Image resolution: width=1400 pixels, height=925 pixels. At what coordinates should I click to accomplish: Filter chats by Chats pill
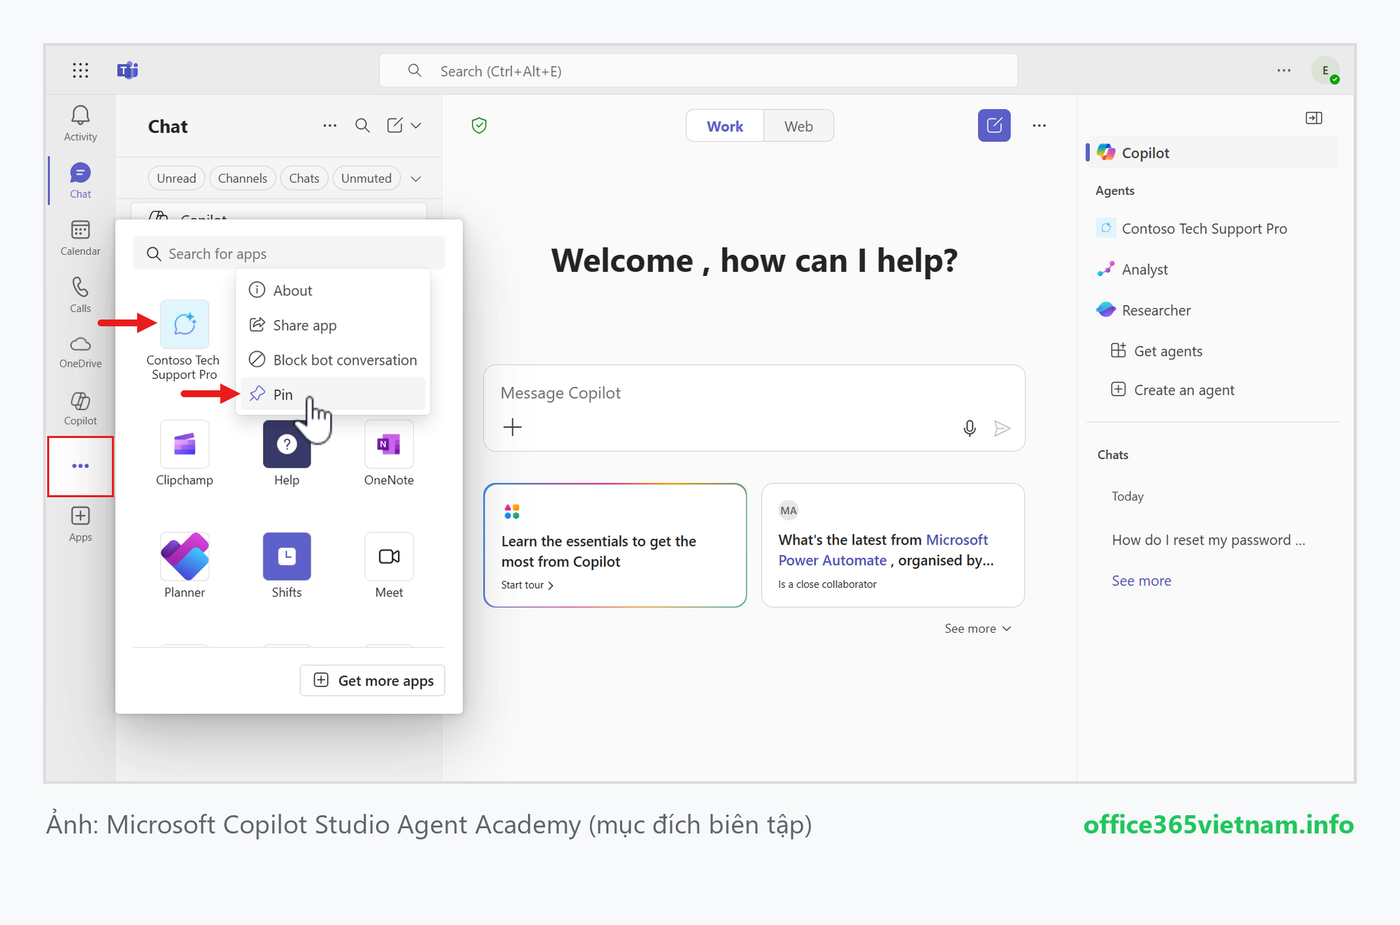tap(304, 178)
